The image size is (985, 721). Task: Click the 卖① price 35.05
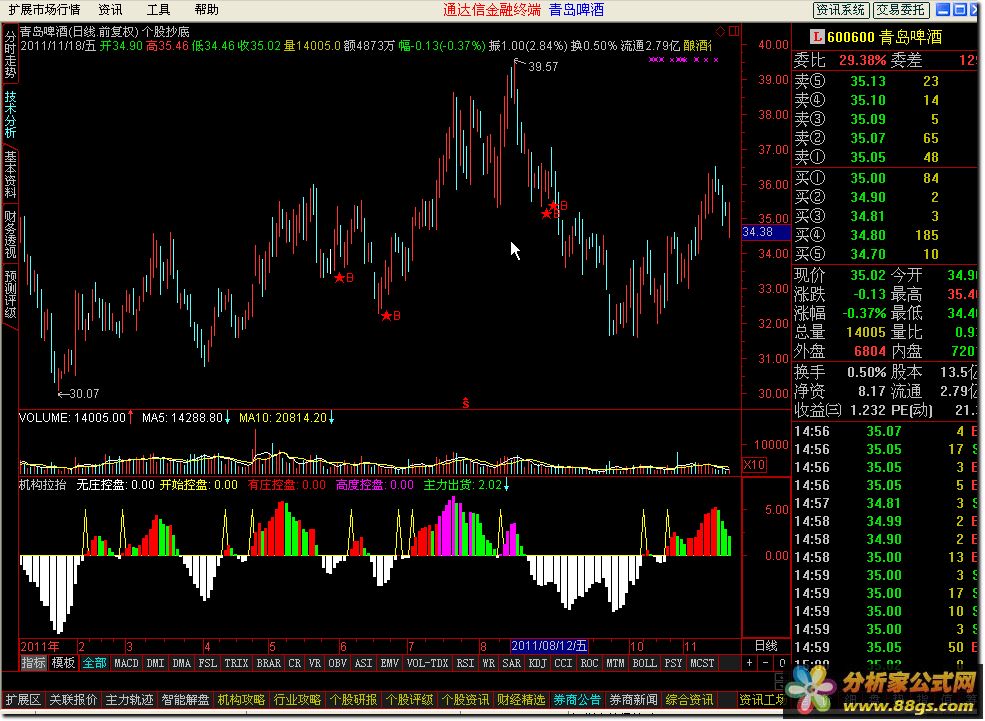click(868, 157)
